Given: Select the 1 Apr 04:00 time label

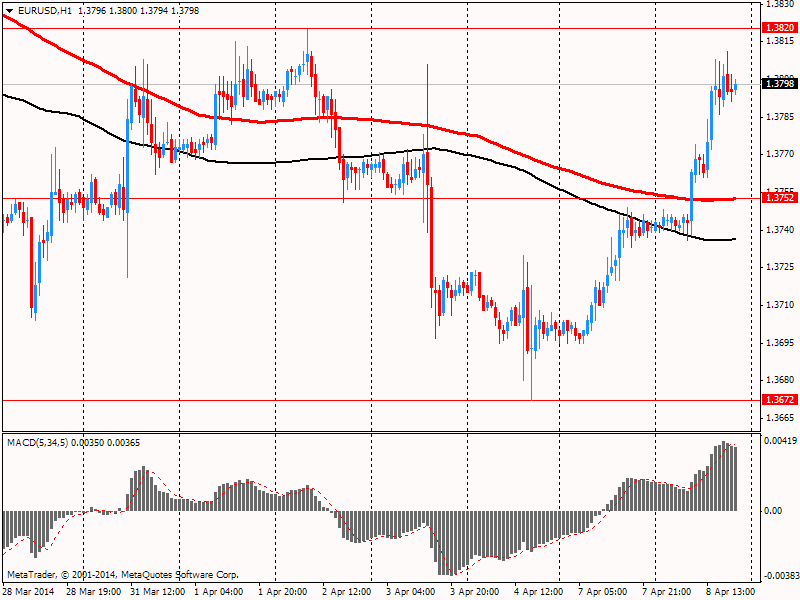Looking at the screenshot, I should pyautogui.click(x=218, y=592).
